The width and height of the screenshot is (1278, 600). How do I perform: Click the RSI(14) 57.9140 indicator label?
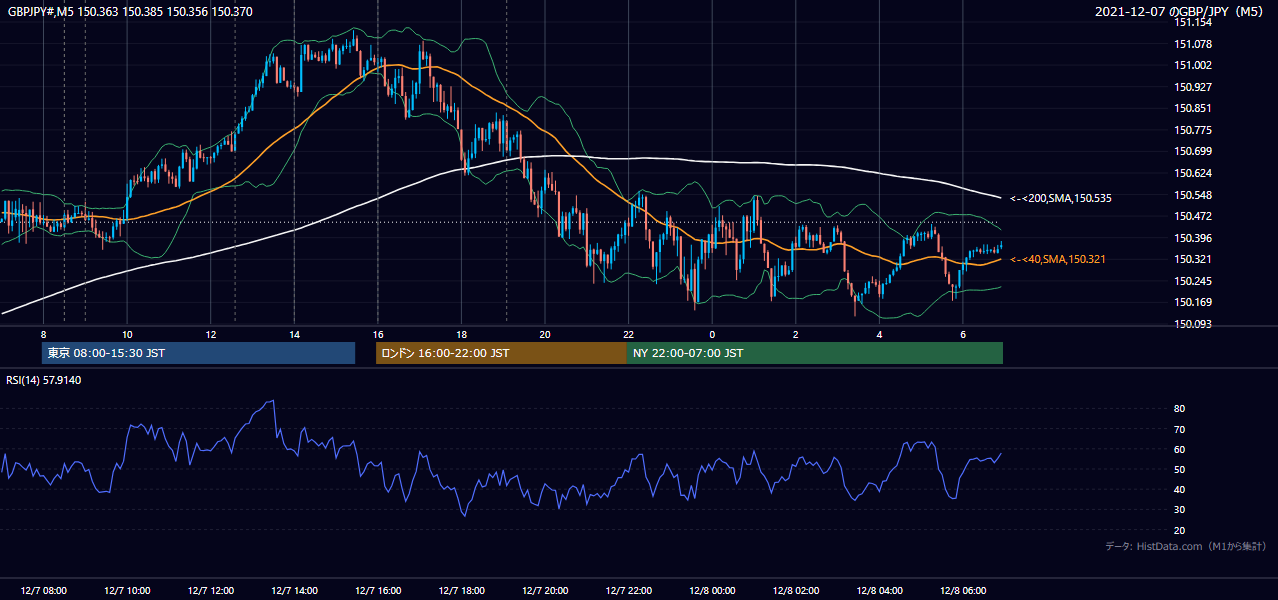point(44,380)
